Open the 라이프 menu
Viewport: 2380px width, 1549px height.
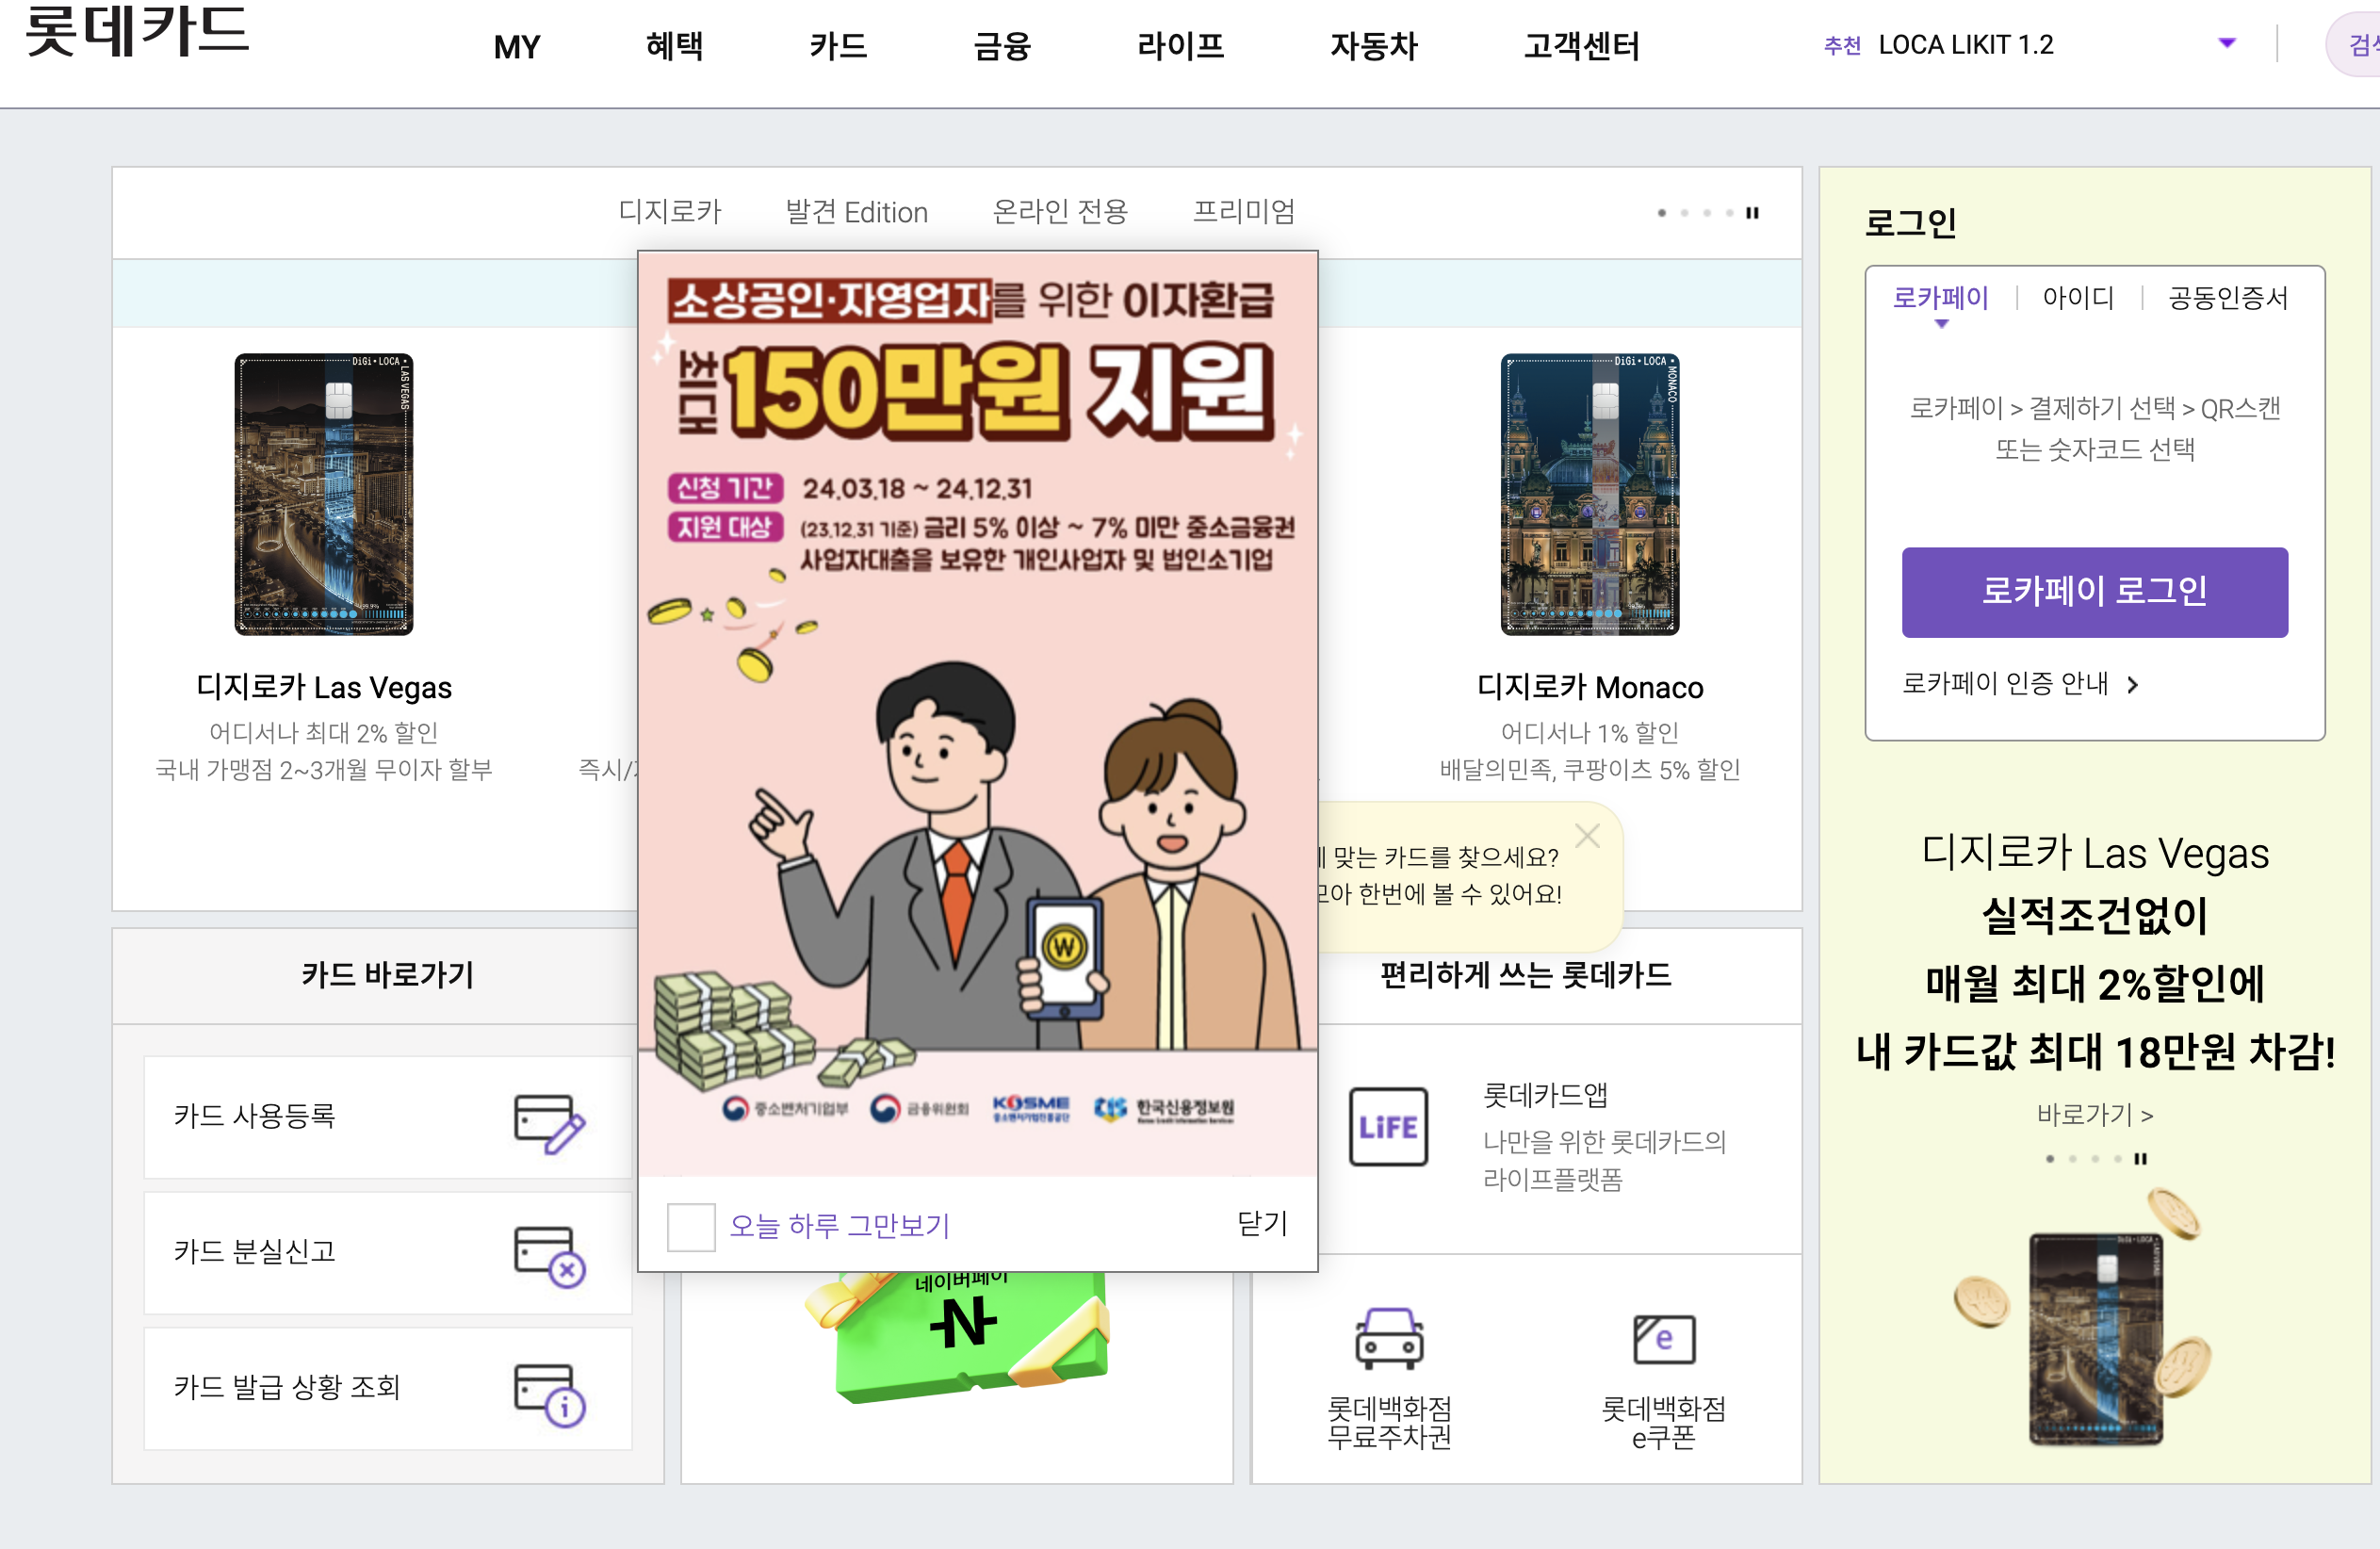click(1181, 46)
